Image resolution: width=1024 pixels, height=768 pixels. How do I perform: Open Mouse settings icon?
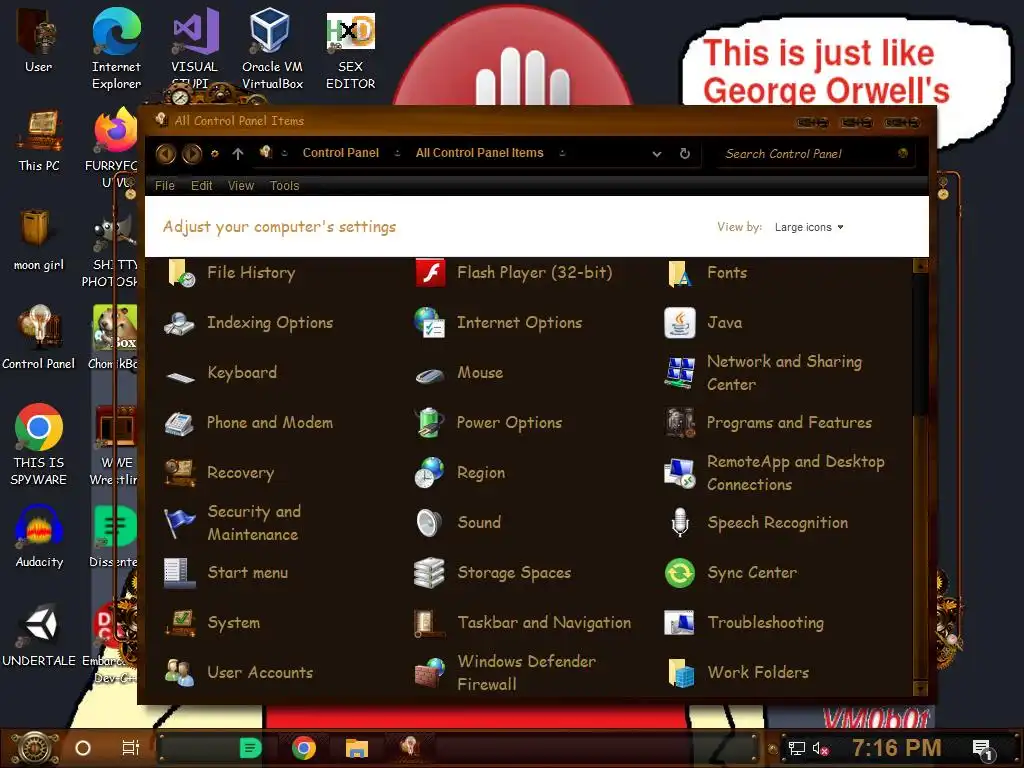[430, 374]
